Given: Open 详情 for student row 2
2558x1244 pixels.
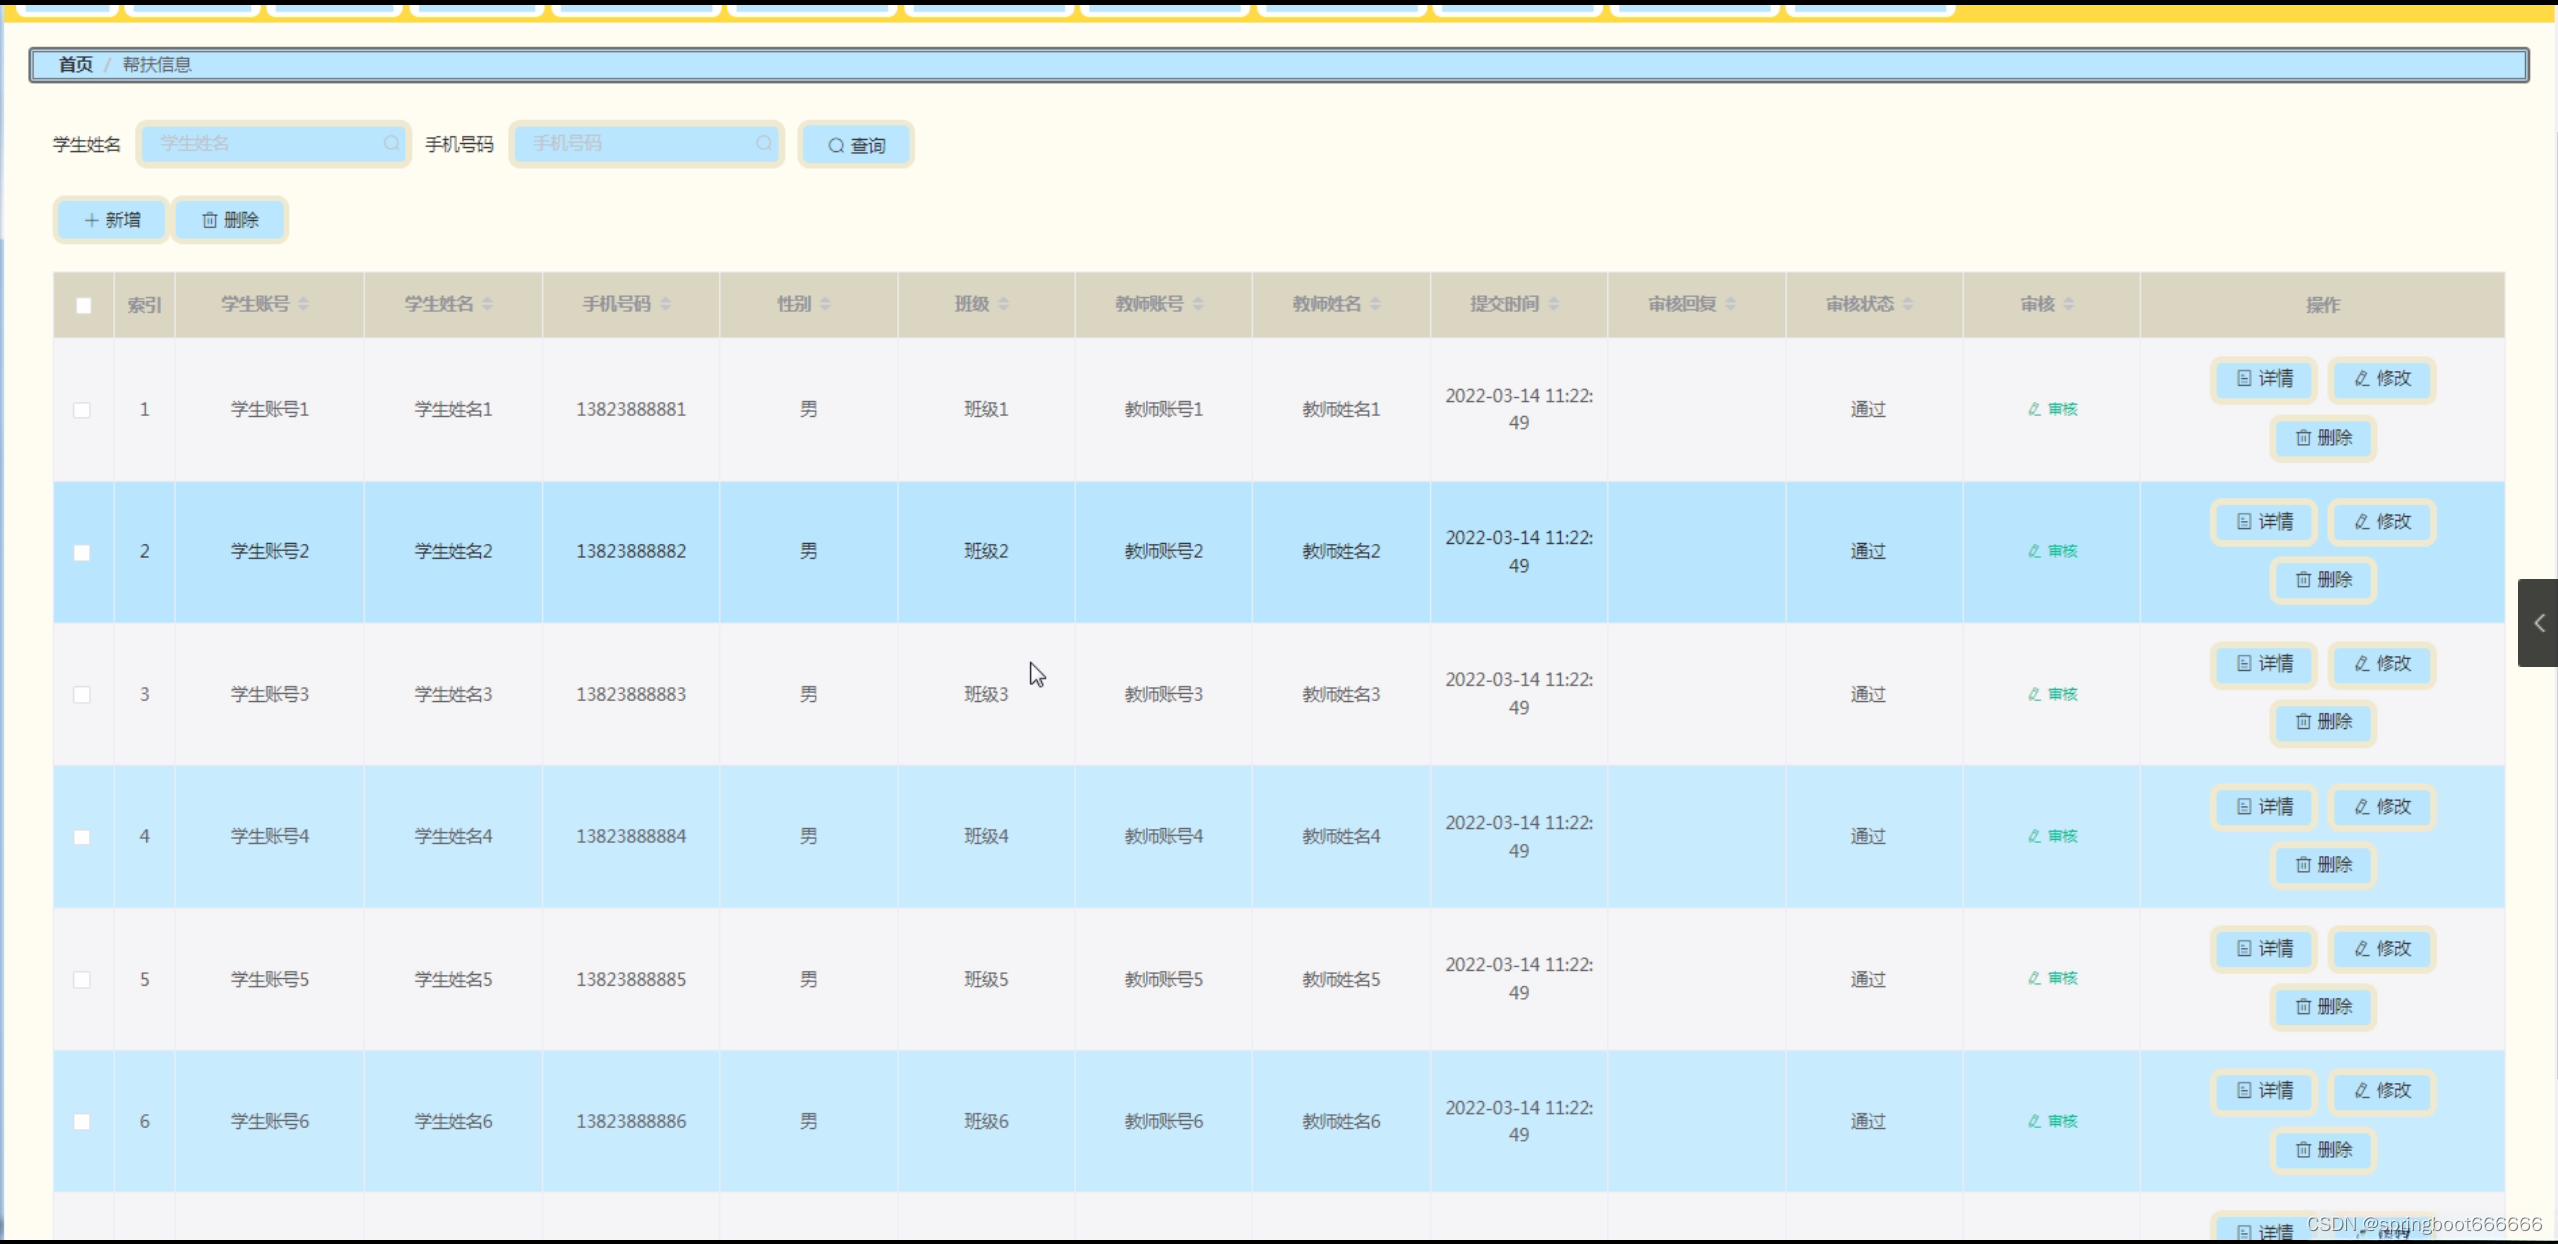Looking at the screenshot, I should (x=2264, y=522).
